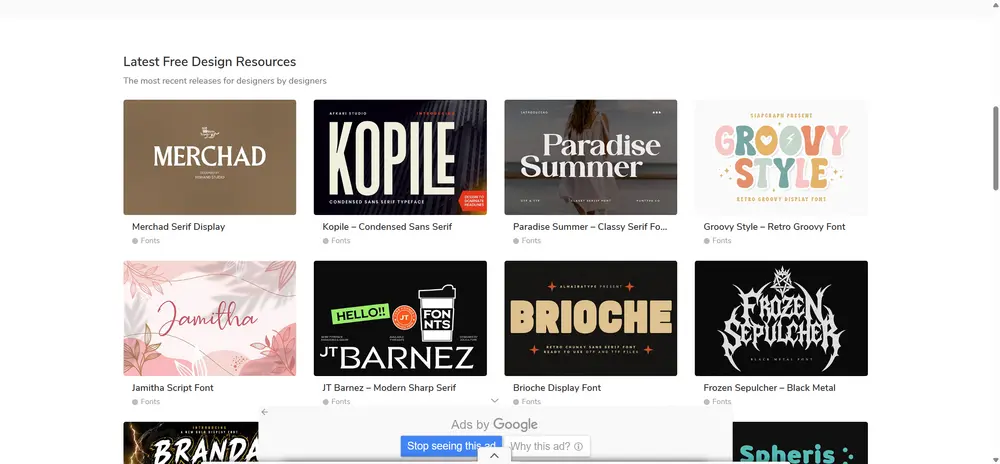Click Frozen Sepulcher – Black Metal title
Viewport: 1000px width, 464px height.
pos(769,388)
